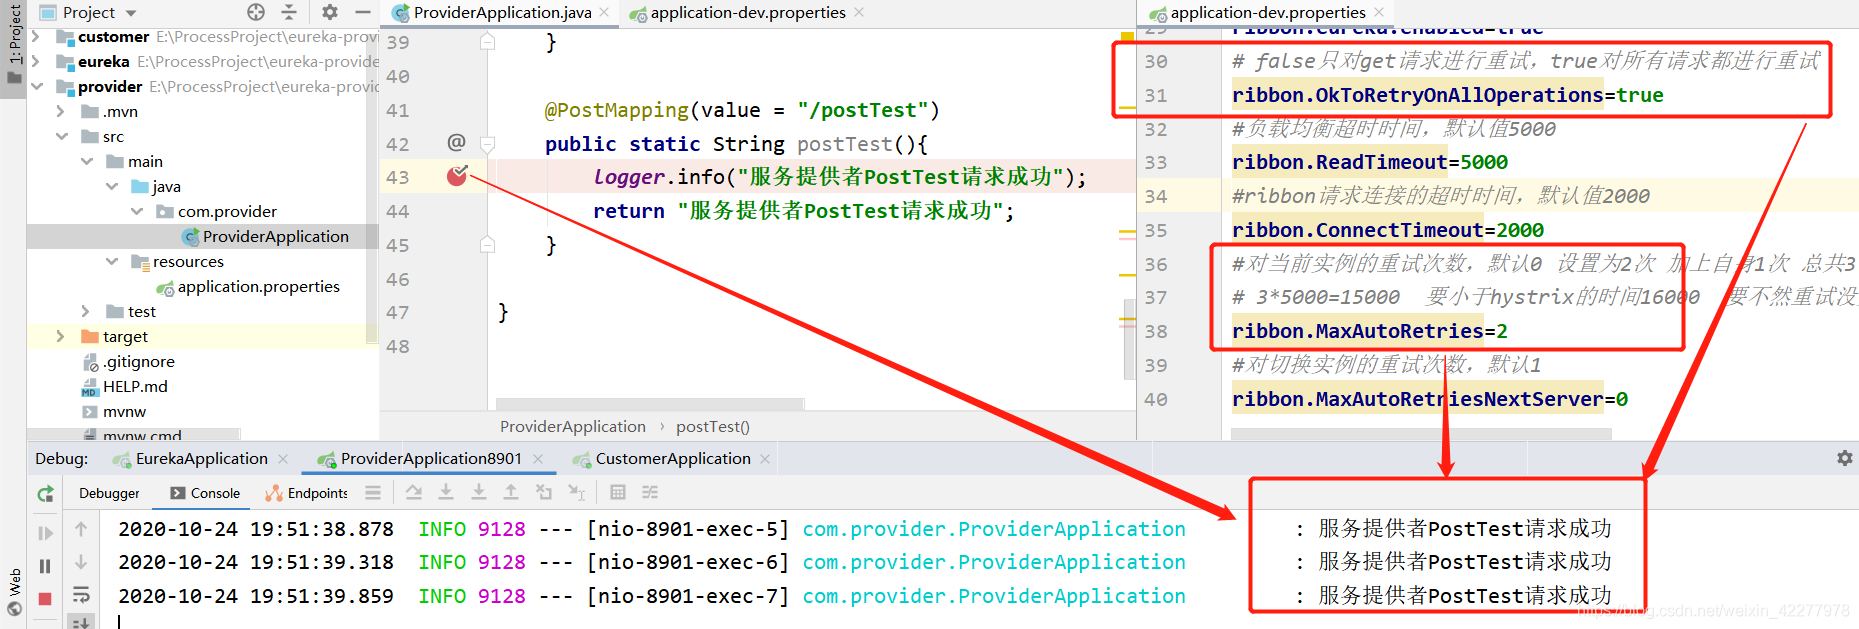
Task: Click the gutter @ icon on line 42
Action: pyautogui.click(x=456, y=143)
